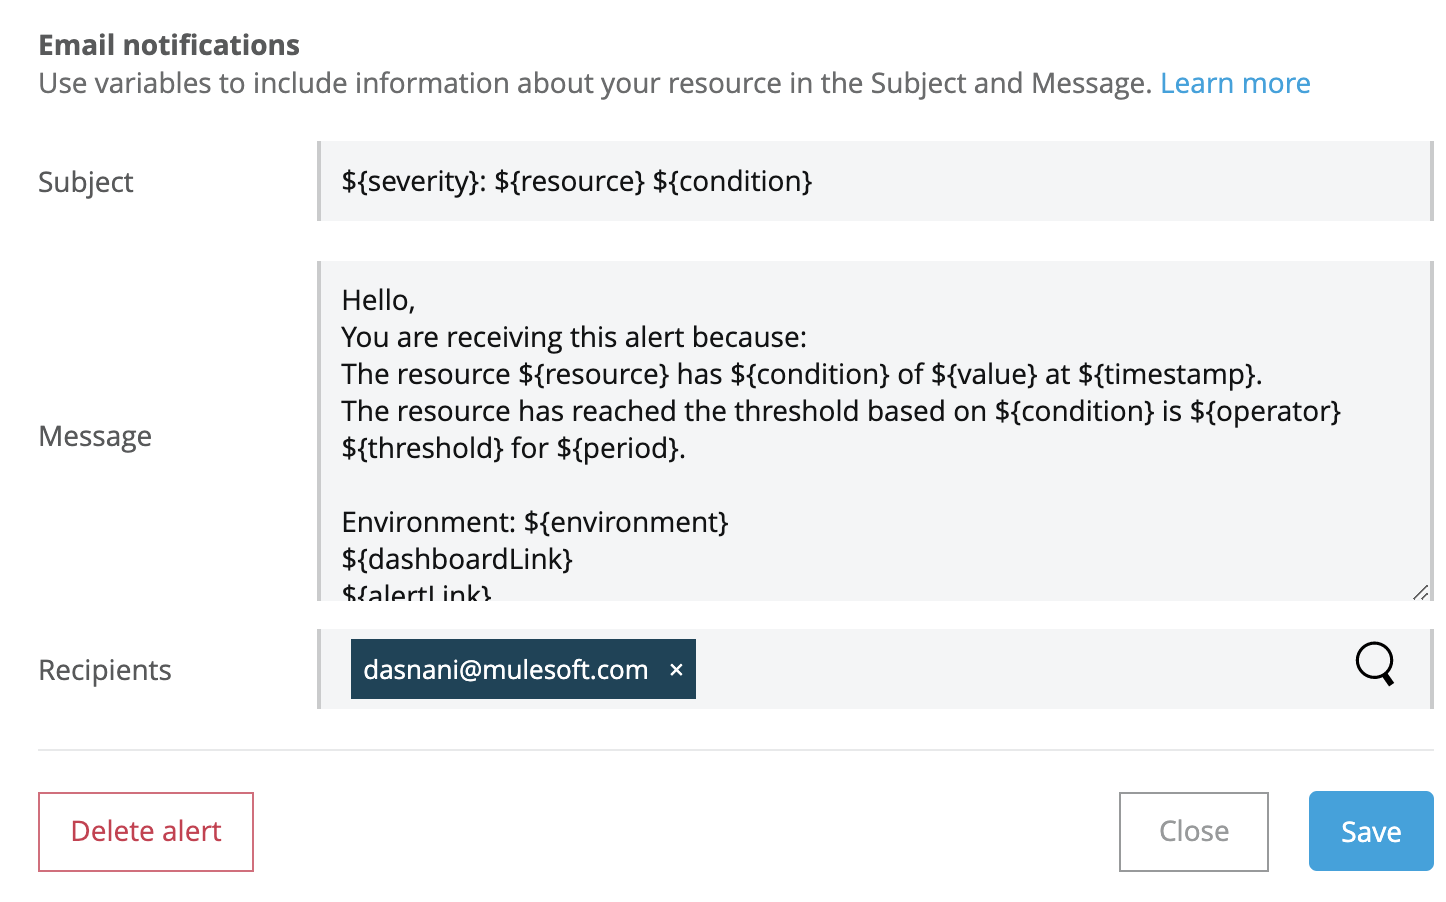This screenshot has width=1446, height=902.
Task: Place cursor on the Hello, line in Message
Action: [378, 300]
